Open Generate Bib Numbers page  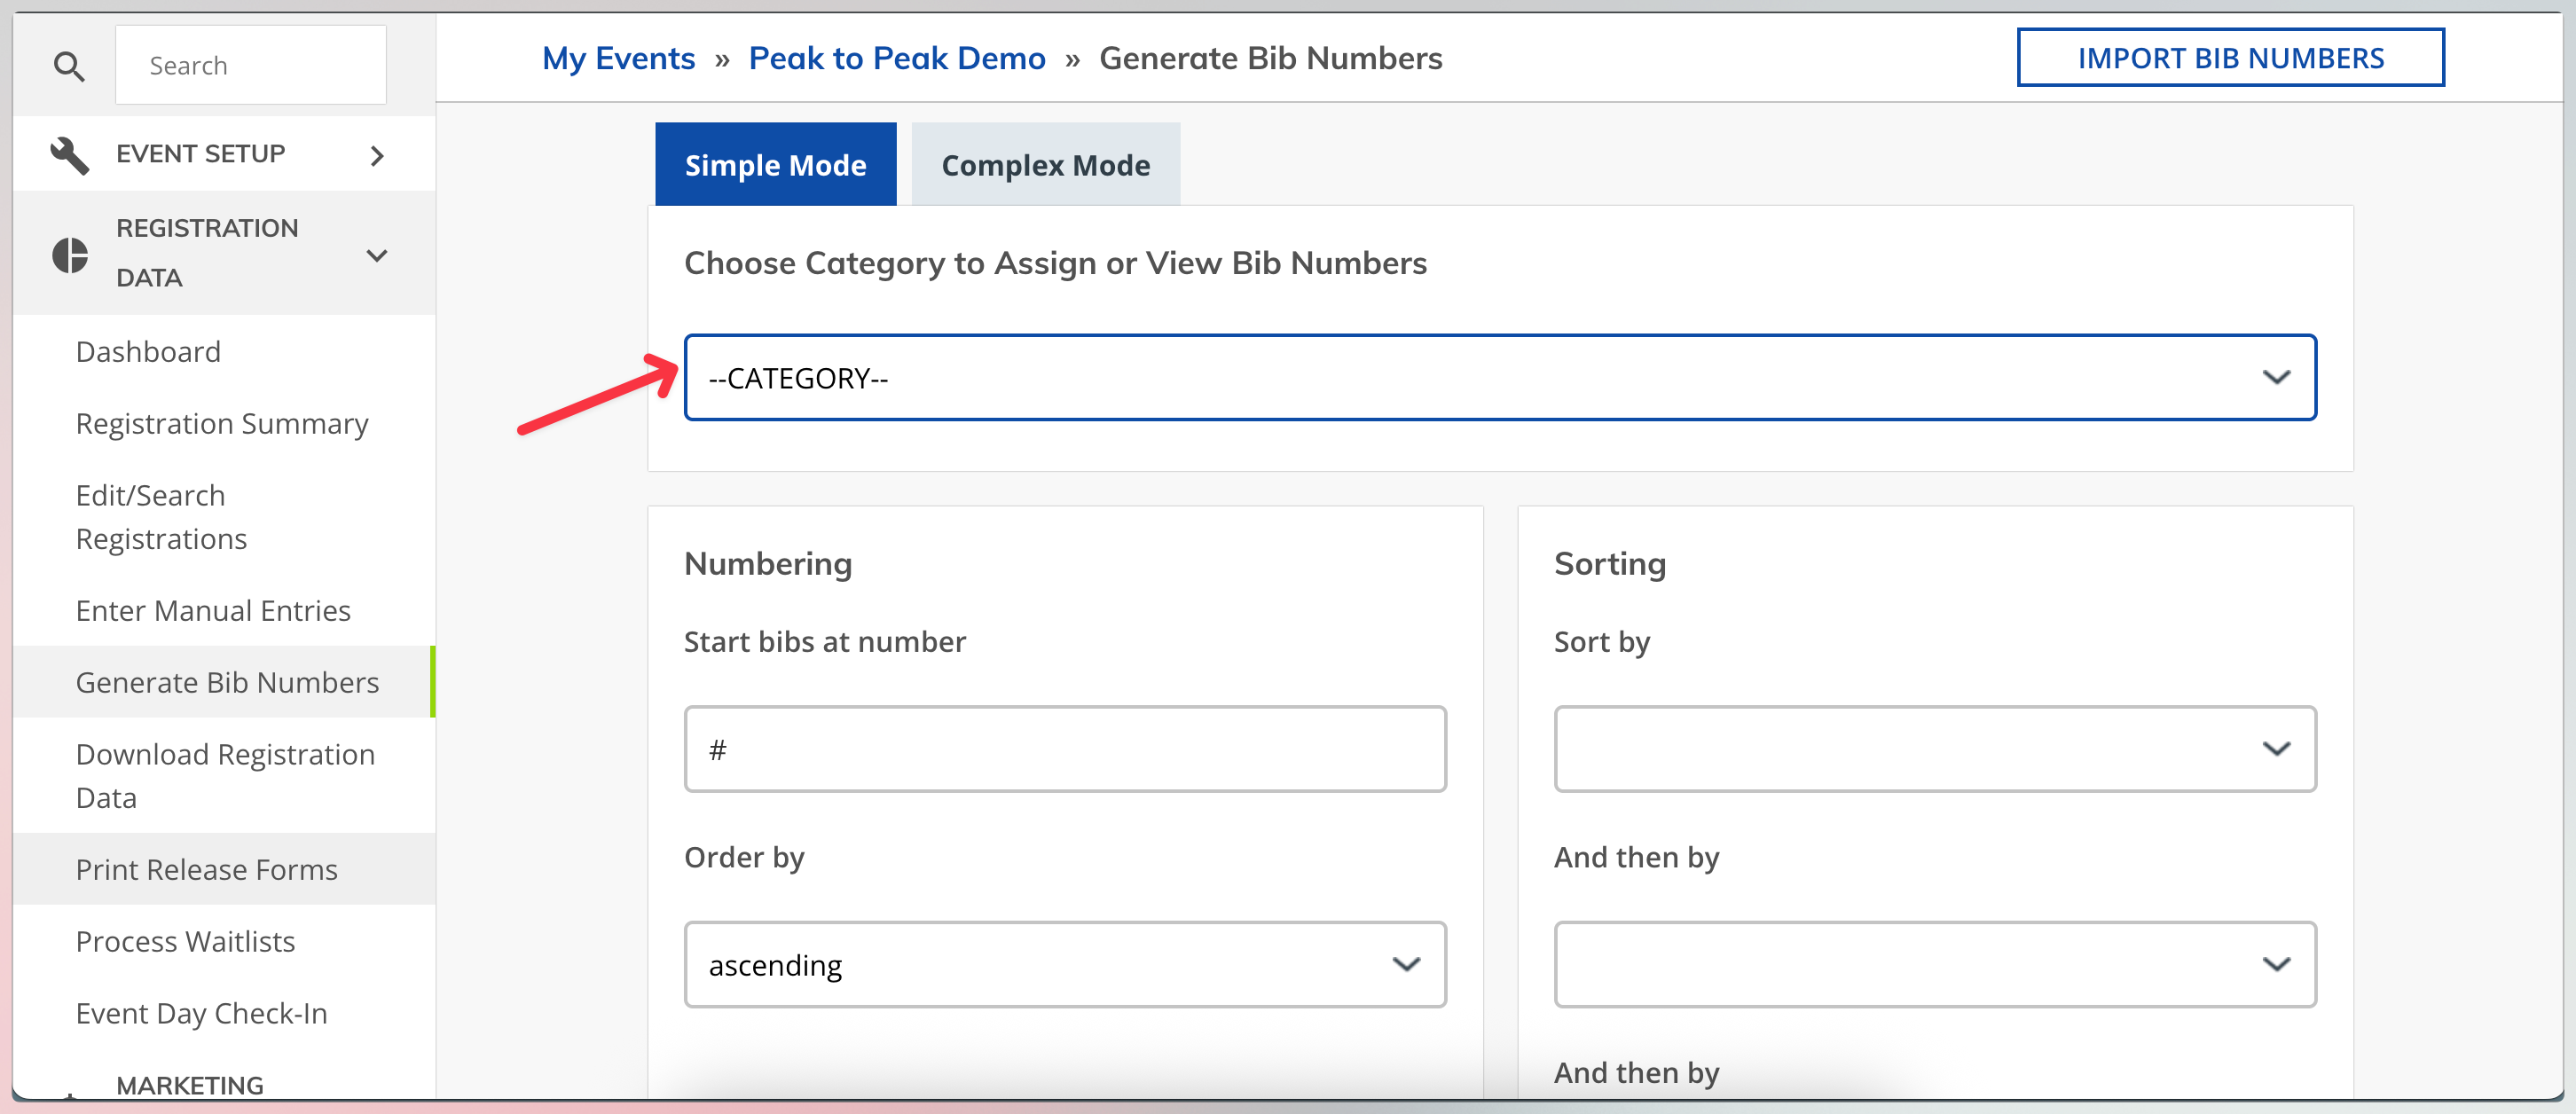pyautogui.click(x=227, y=681)
